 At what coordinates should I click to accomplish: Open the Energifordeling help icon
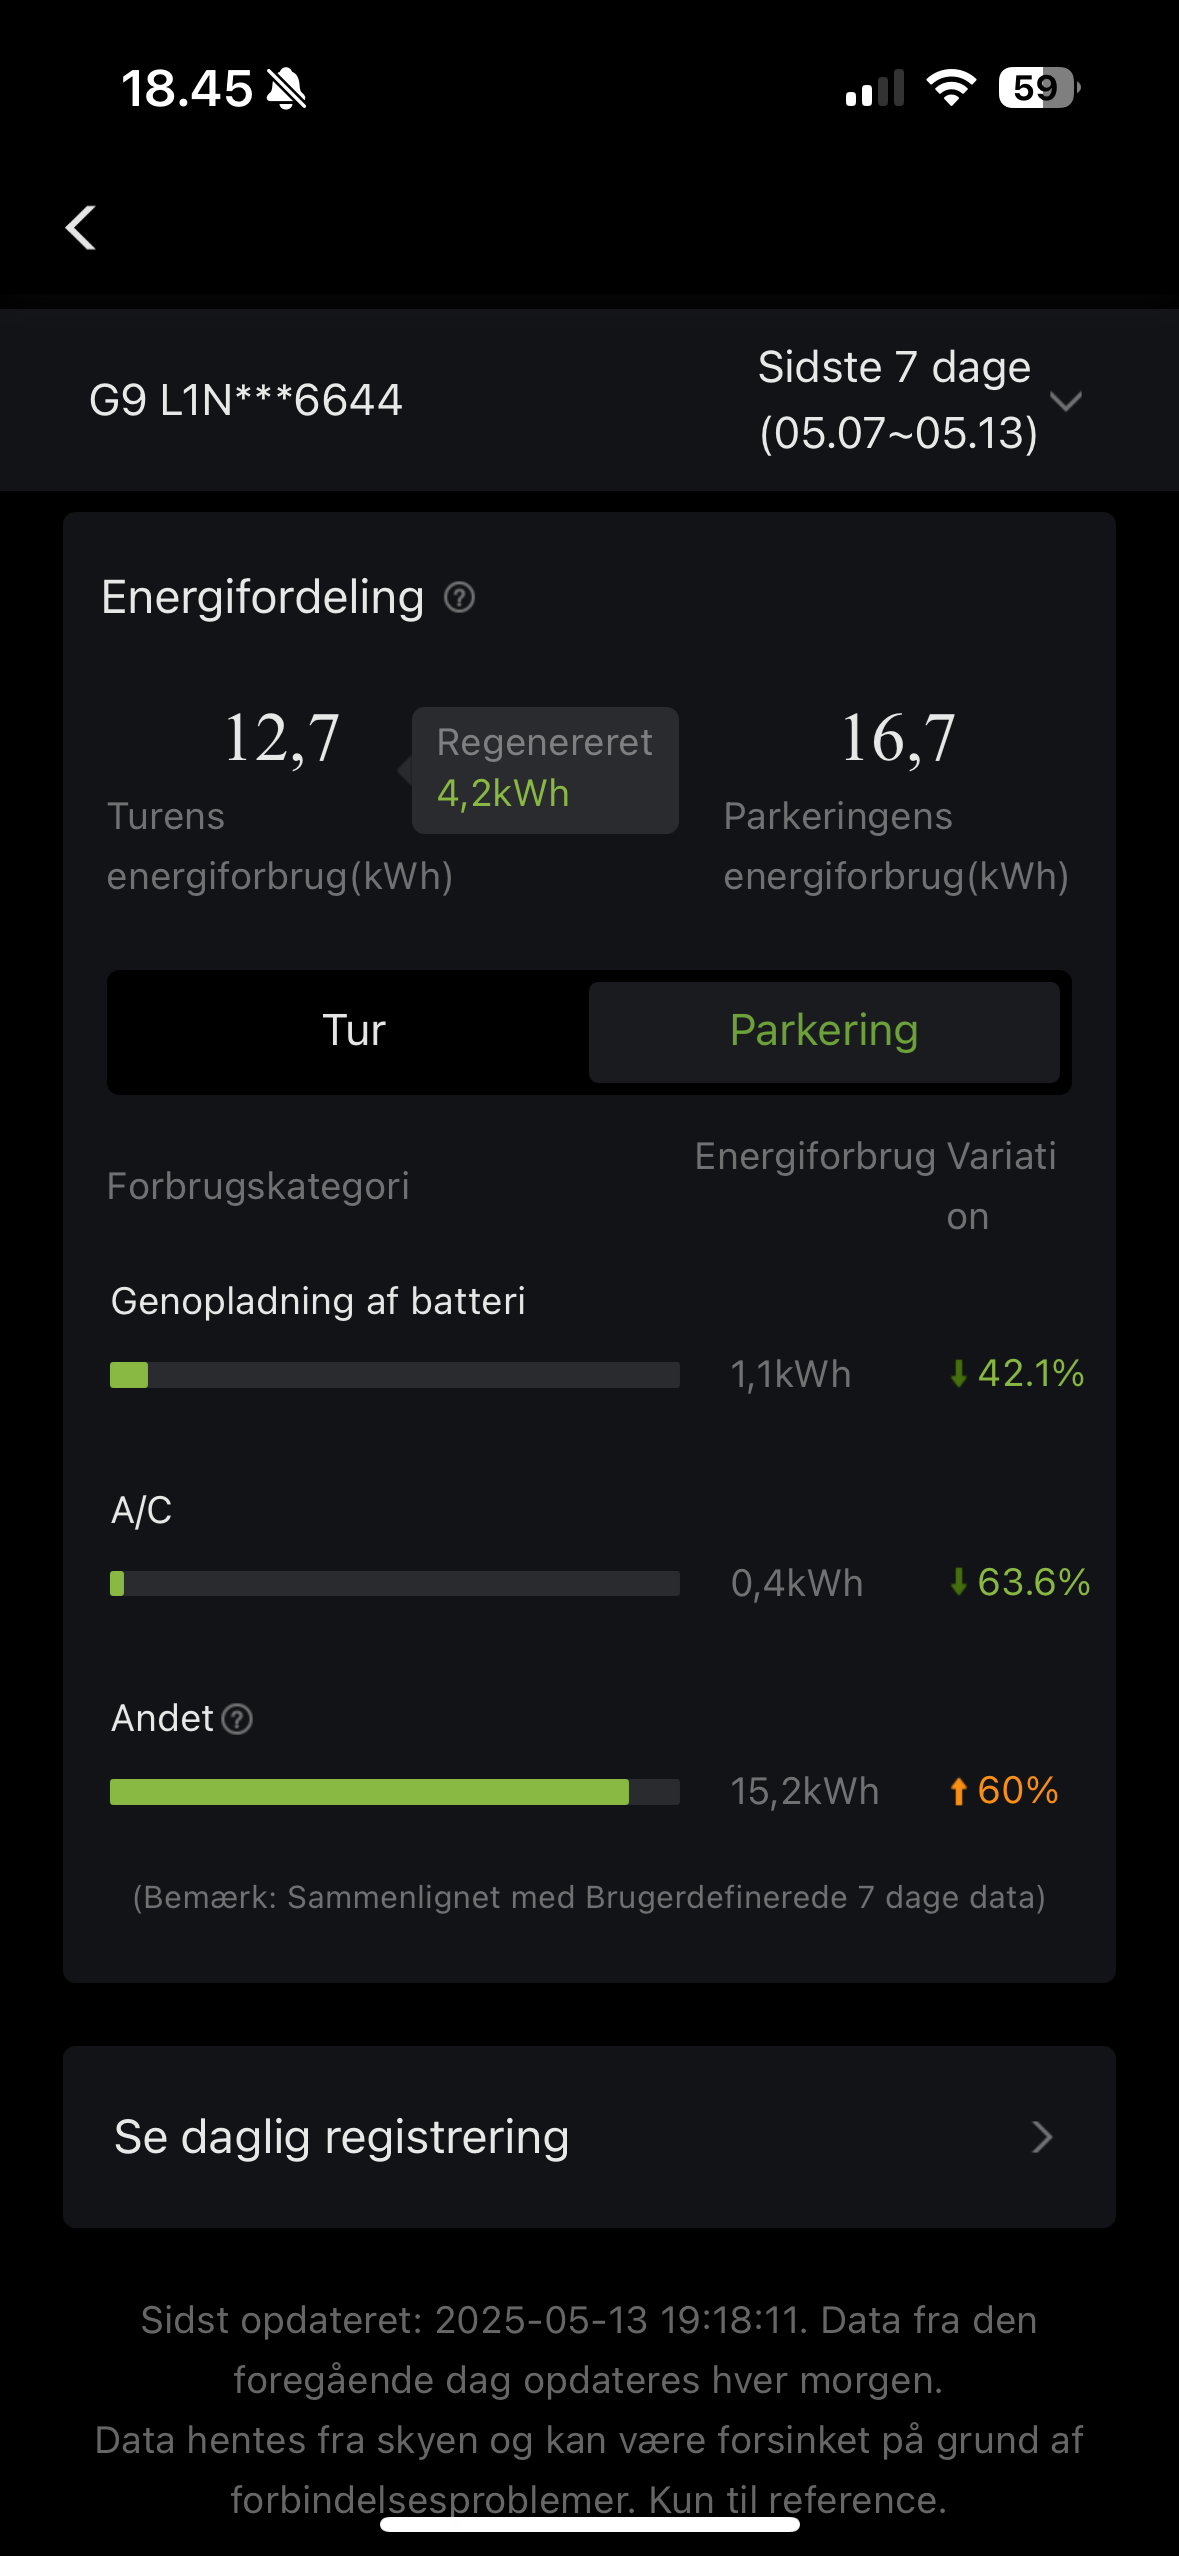click(459, 598)
